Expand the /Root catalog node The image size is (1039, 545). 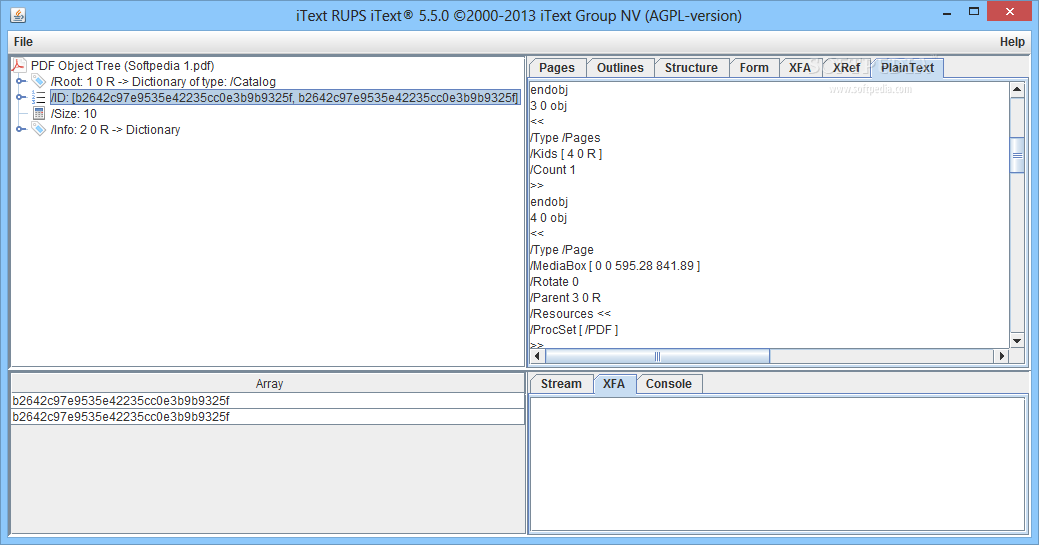(21, 82)
